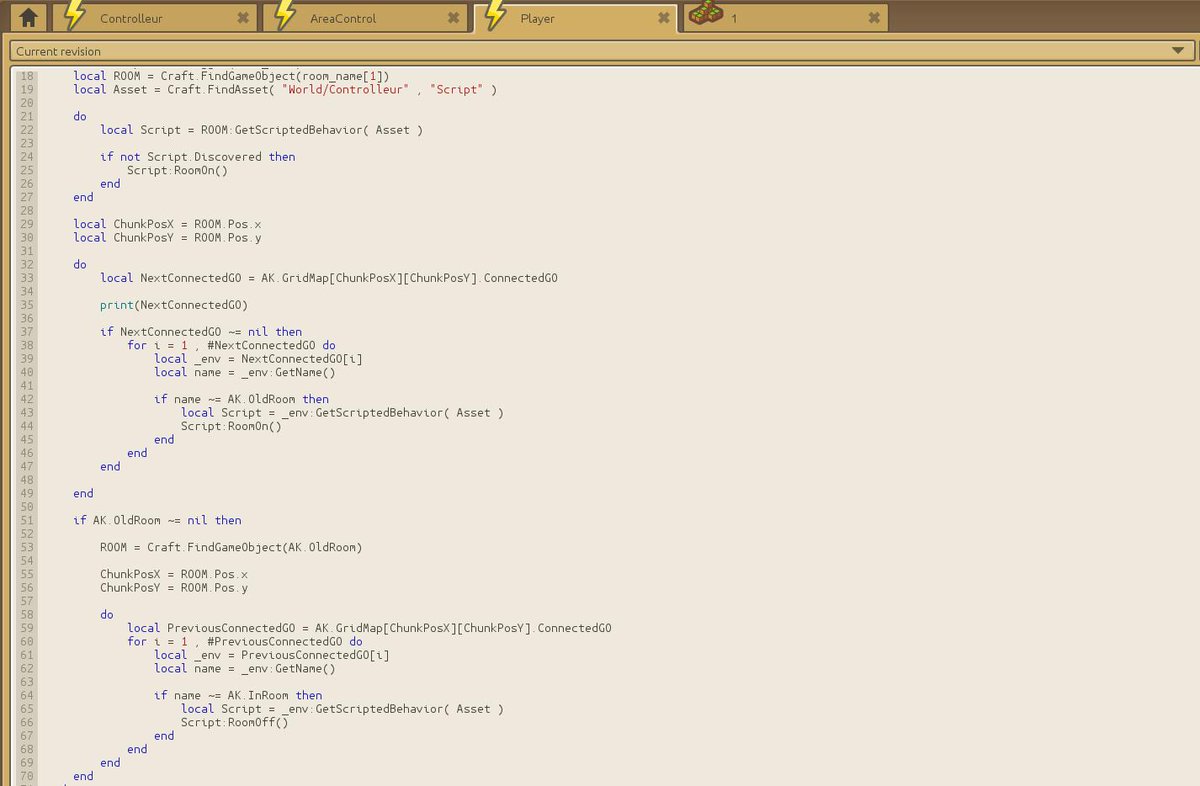The height and width of the screenshot is (786, 1200).
Task: Click 'local _env = NextConnectedGO[i]' line
Action: 258,359
